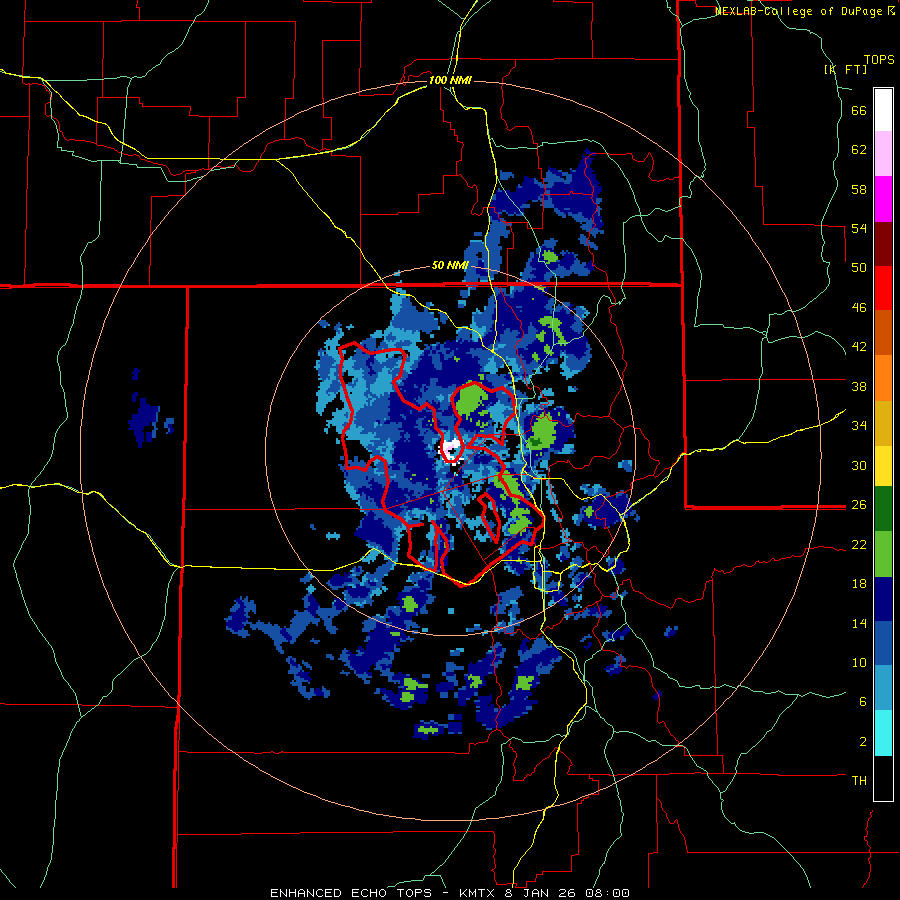Click the legend value '50'

coord(859,267)
